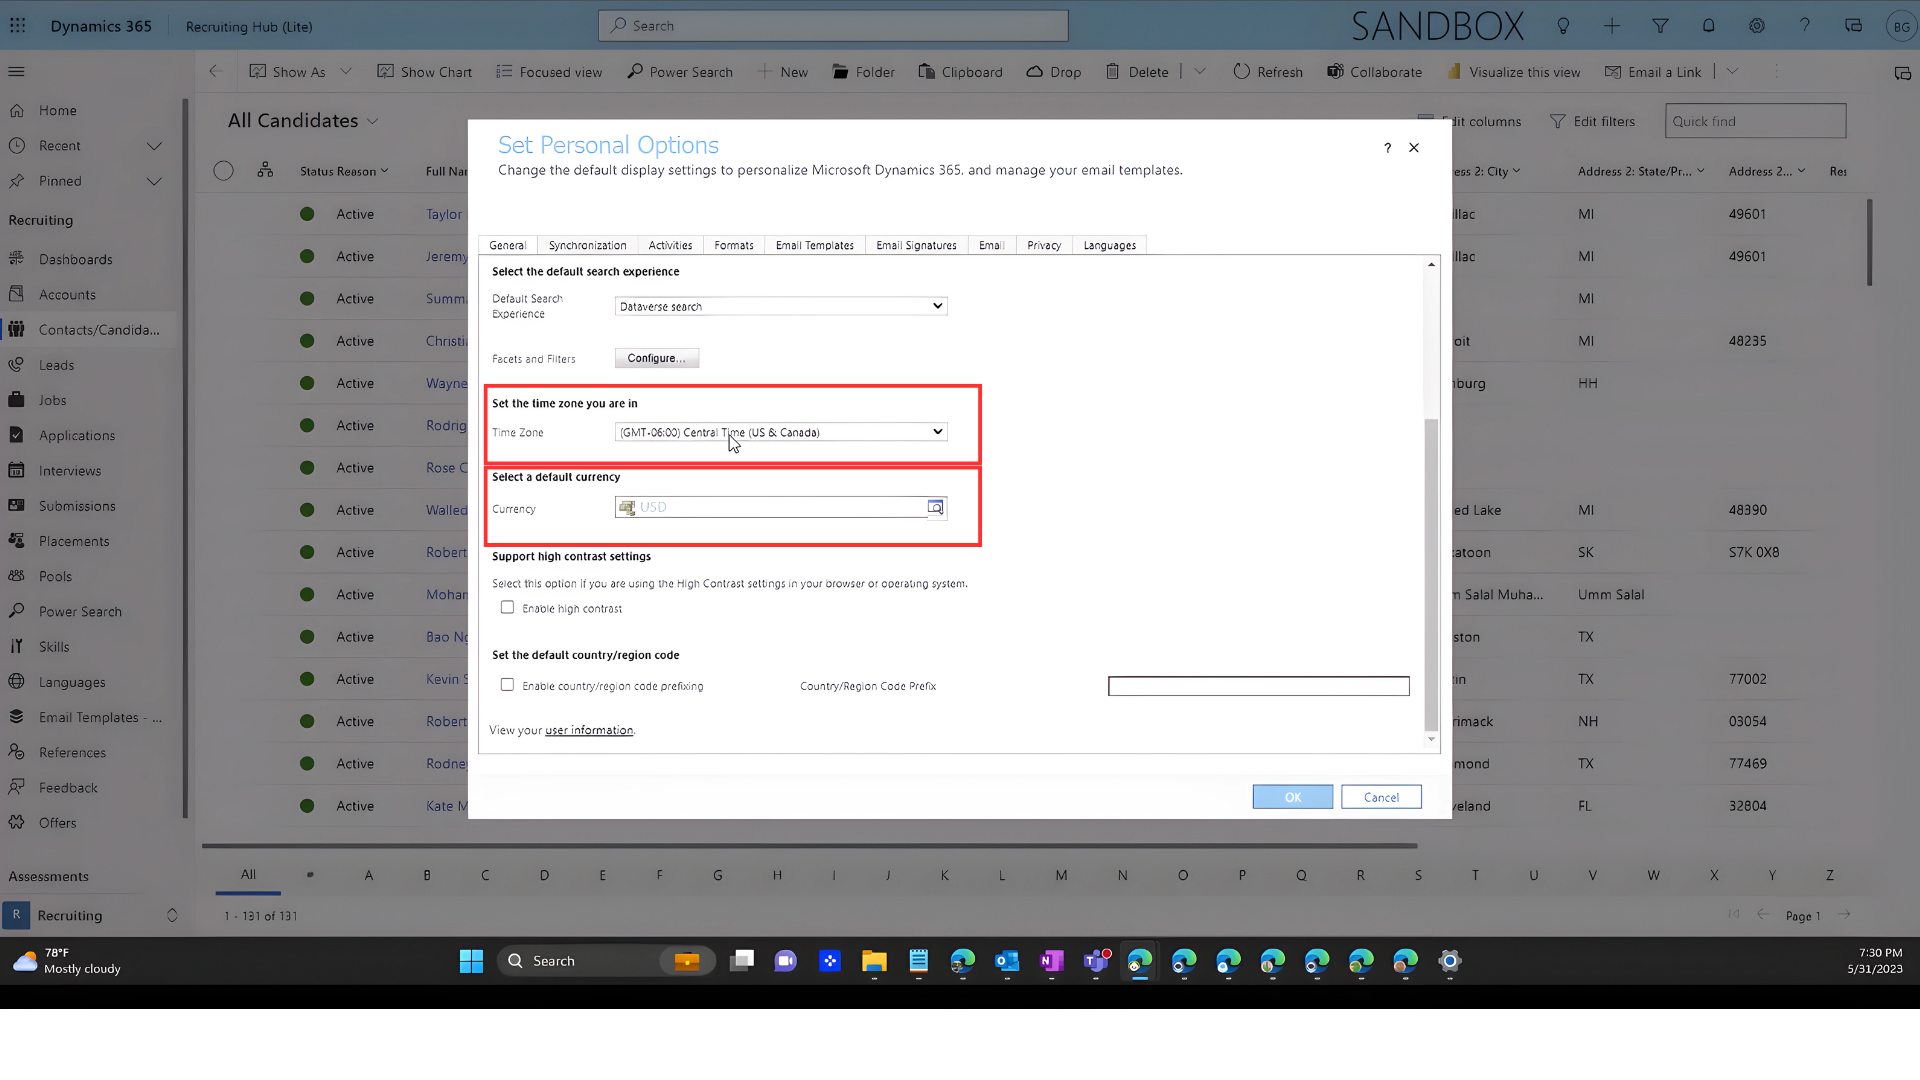The image size is (1920, 1080).
Task: Click the Quick find search box
Action: click(1755, 121)
